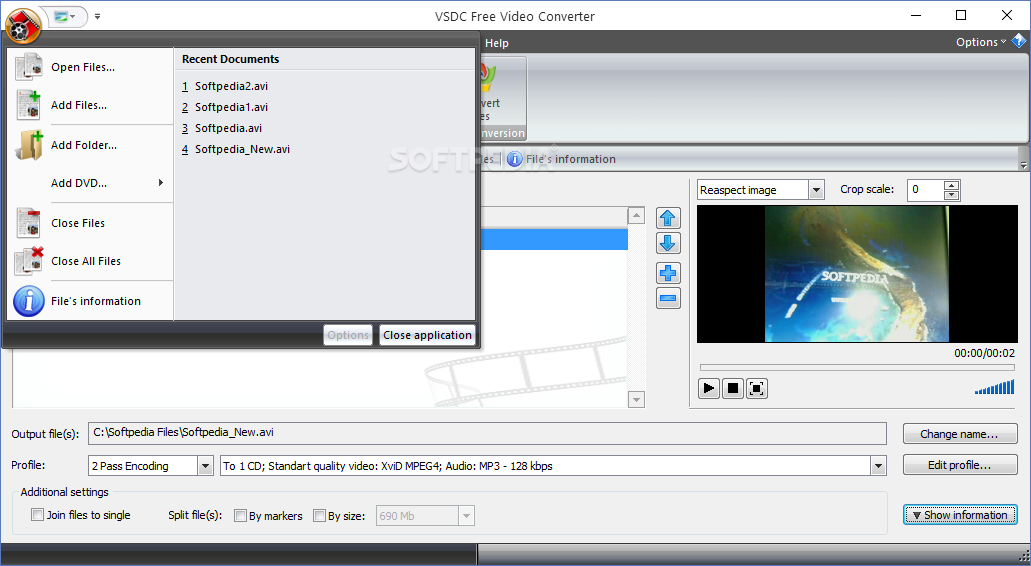Click the video preview thumbnail

click(857, 274)
